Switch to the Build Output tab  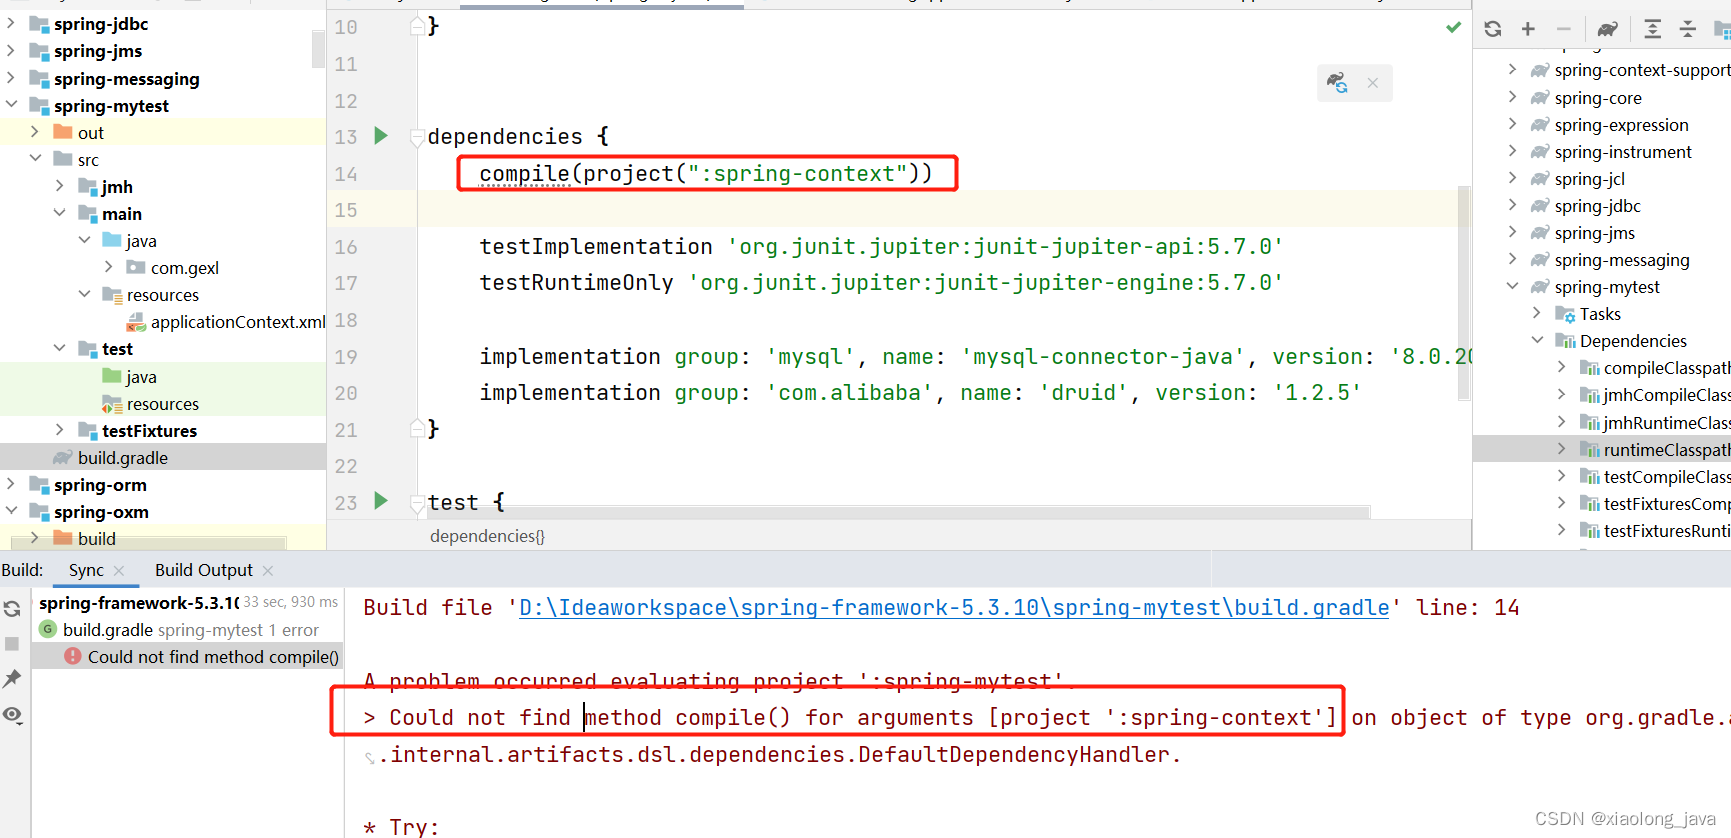point(204,570)
